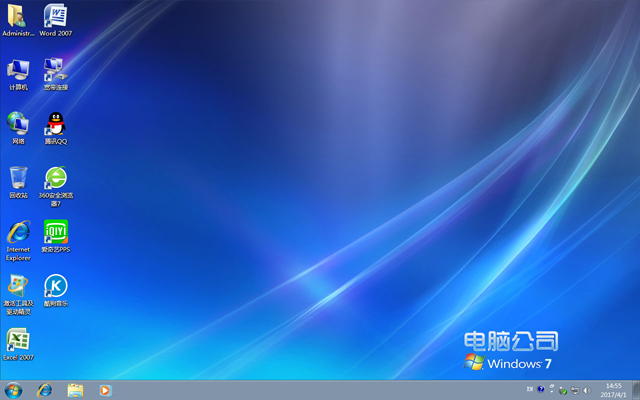640x400 pixels.
Task: Open the taskbar clock showing 14:55
Action: click(x=614, y=389)
